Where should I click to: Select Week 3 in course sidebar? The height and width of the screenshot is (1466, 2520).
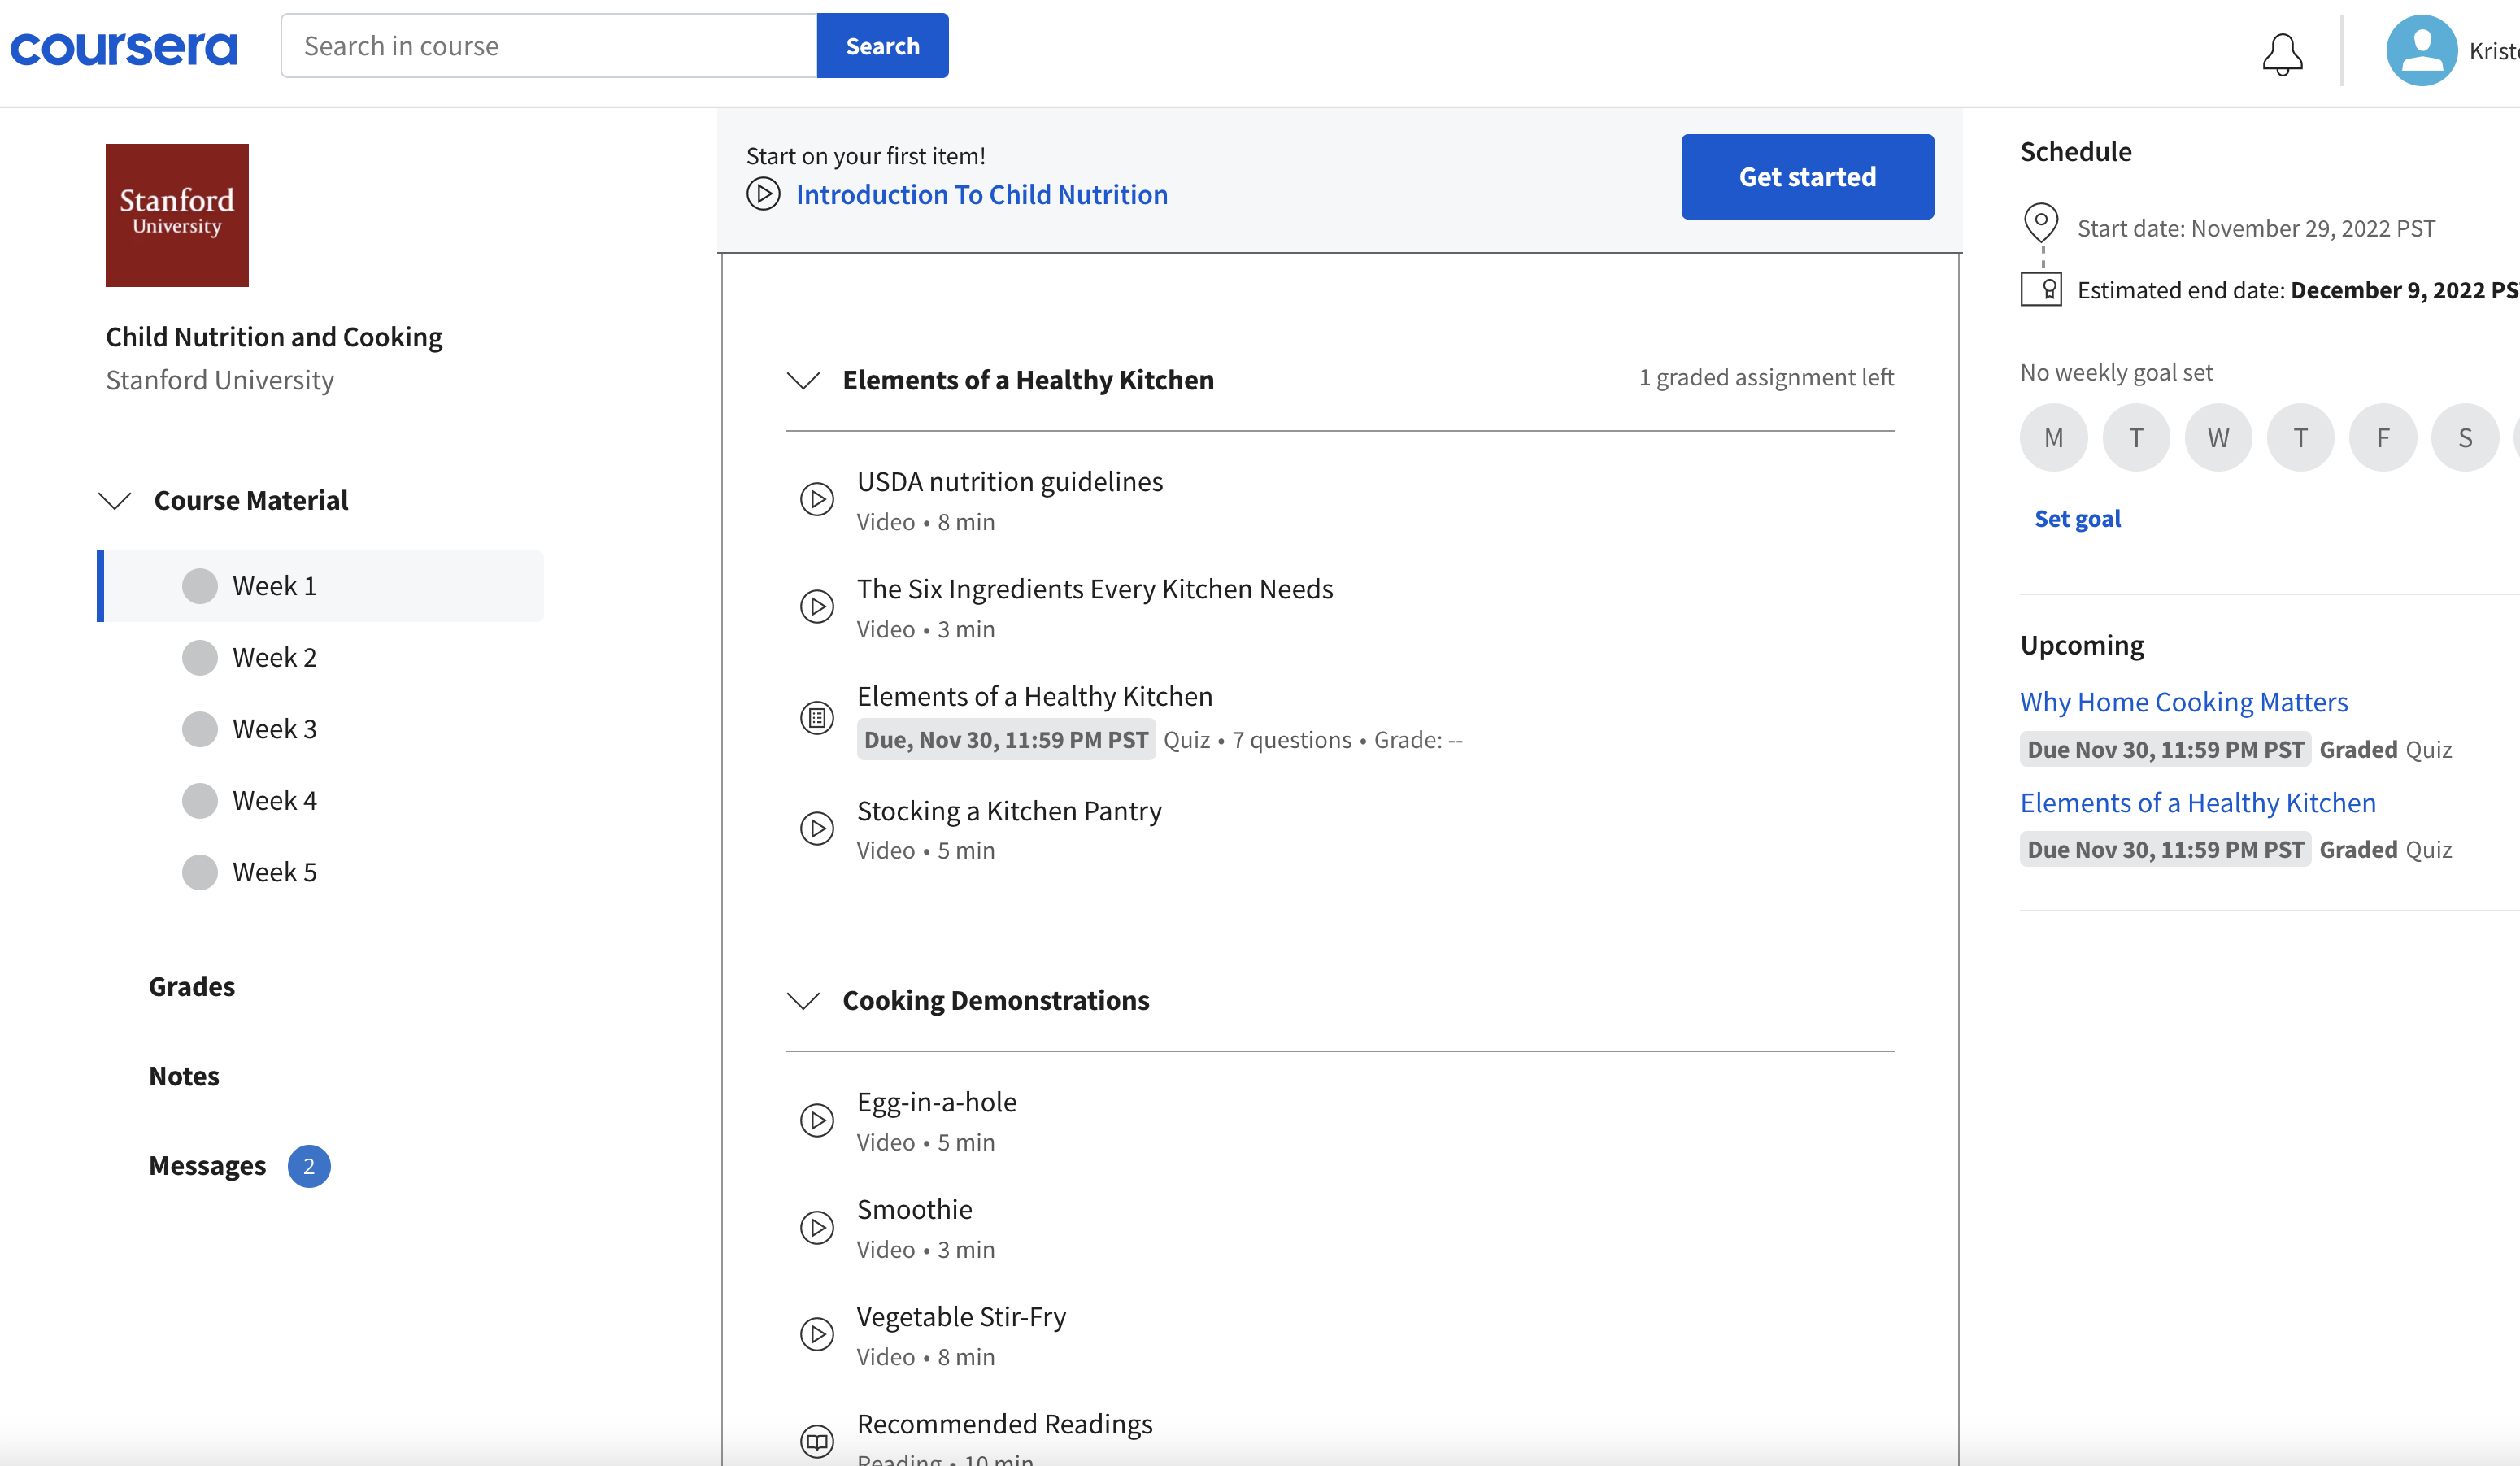point(274,729)
